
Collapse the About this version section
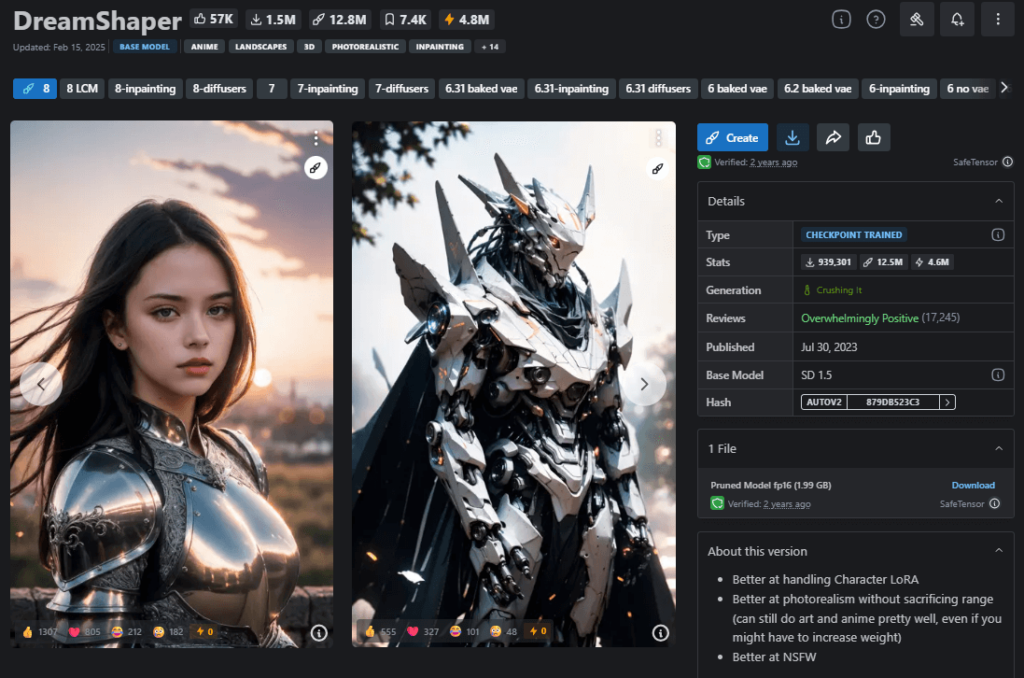click(1000, 551)
